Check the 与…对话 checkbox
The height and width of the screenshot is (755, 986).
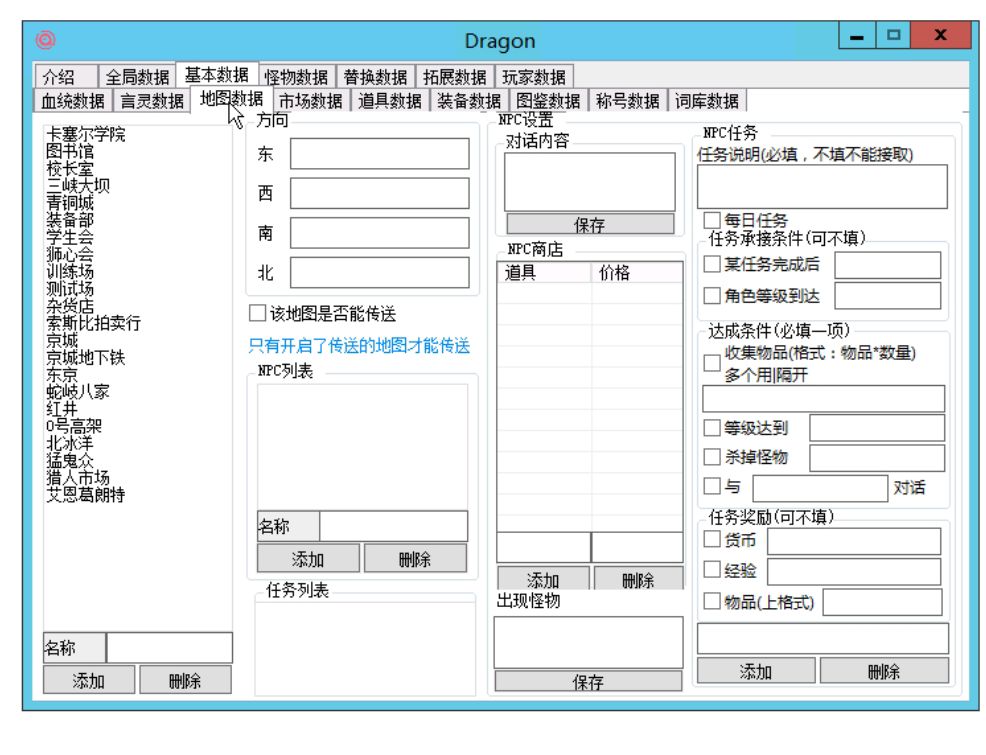[711, 486]
